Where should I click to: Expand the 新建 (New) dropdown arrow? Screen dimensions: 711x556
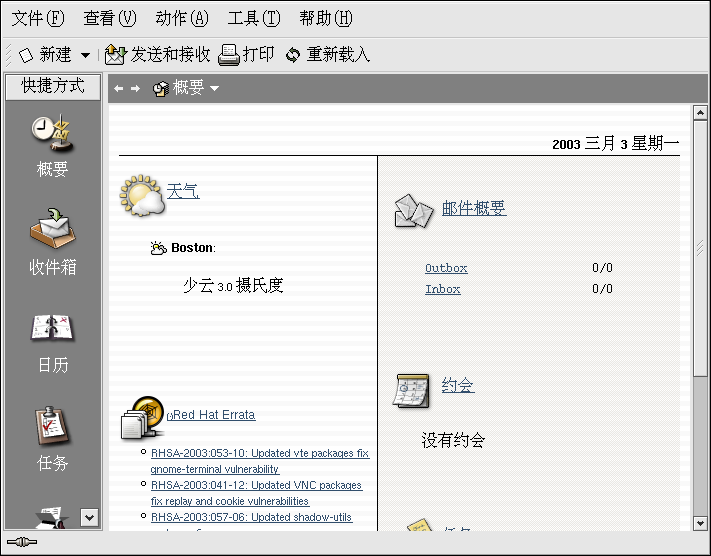(85, 55)
